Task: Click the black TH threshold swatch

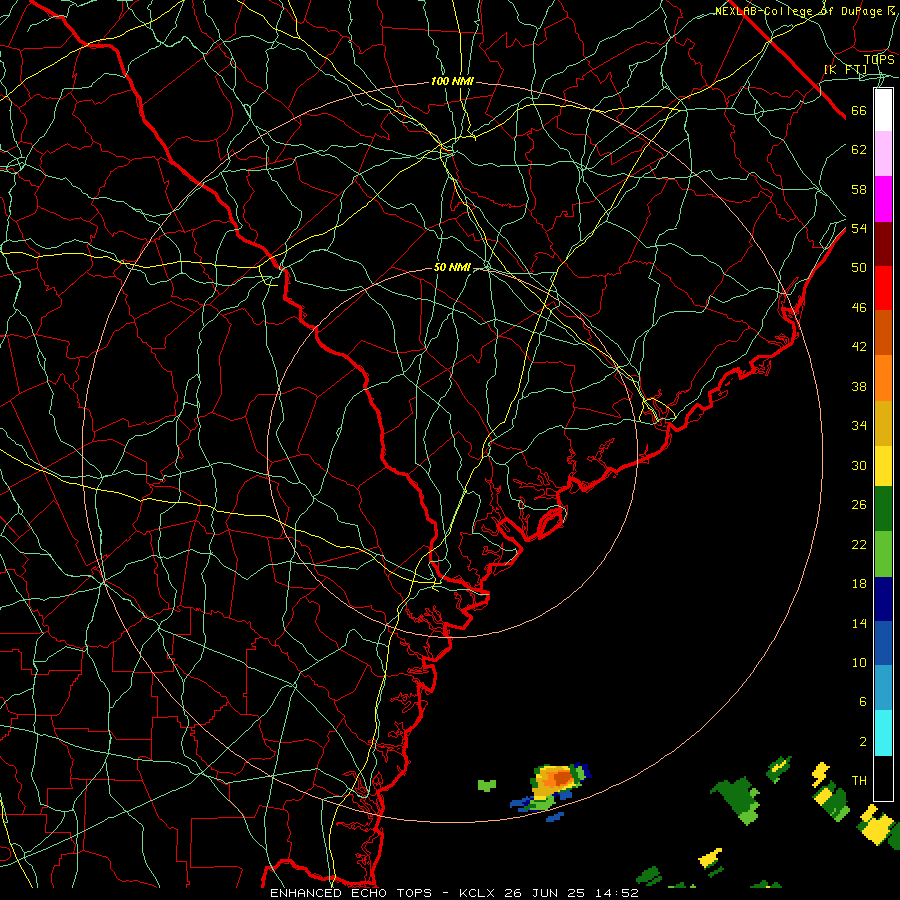Action: pyautogui.click(x=883, y=778)
